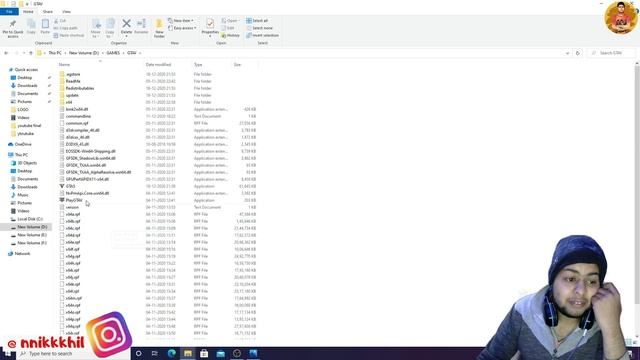
Task: Click Select none in ribbon
Action: [260, 28]
